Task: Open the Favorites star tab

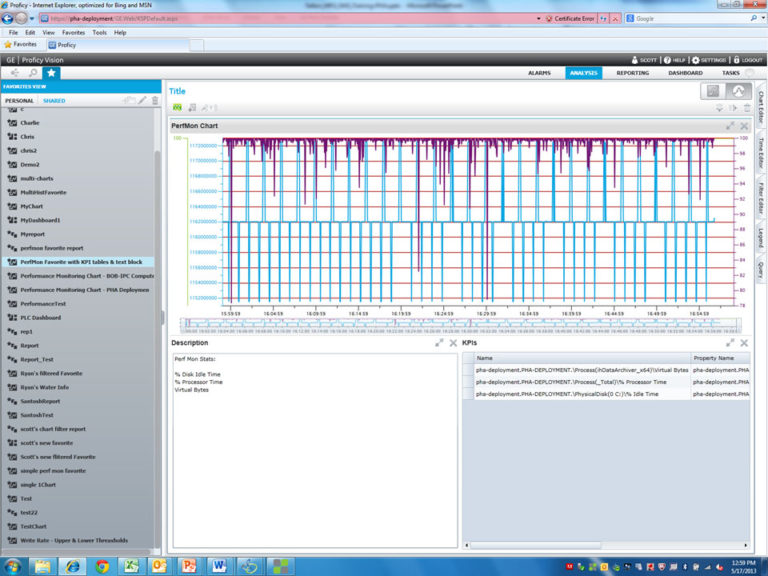Action: tap(51, 73)
